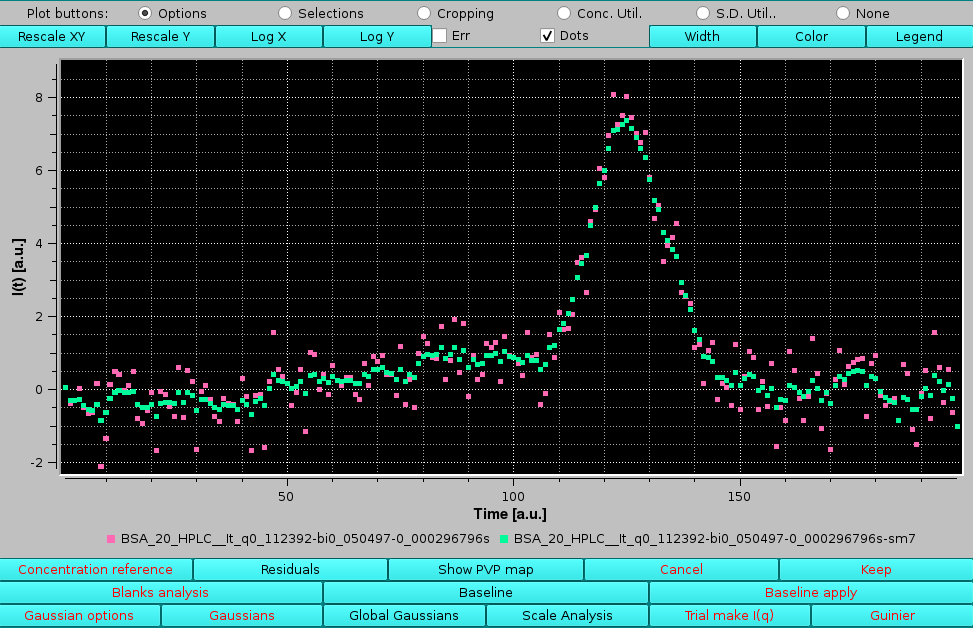Show the plot Legend
The width and height of the screenshot is (973, 628).
click(x=919, y=36)
